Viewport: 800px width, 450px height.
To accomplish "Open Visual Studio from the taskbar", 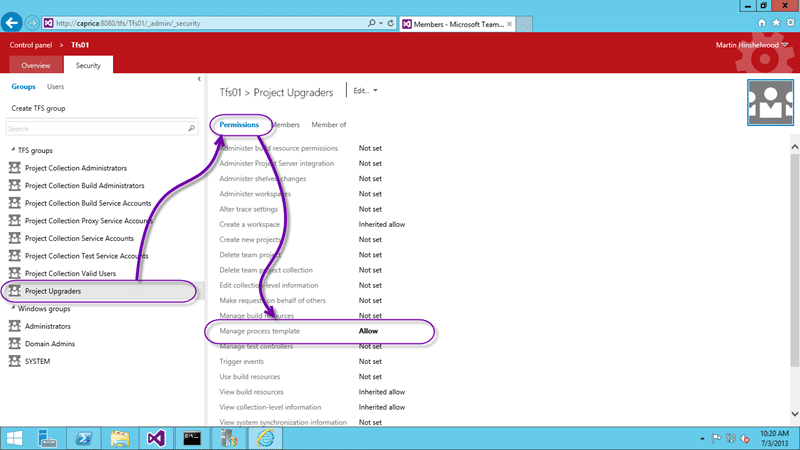I will pyautogui.click(x=156, y=438).
